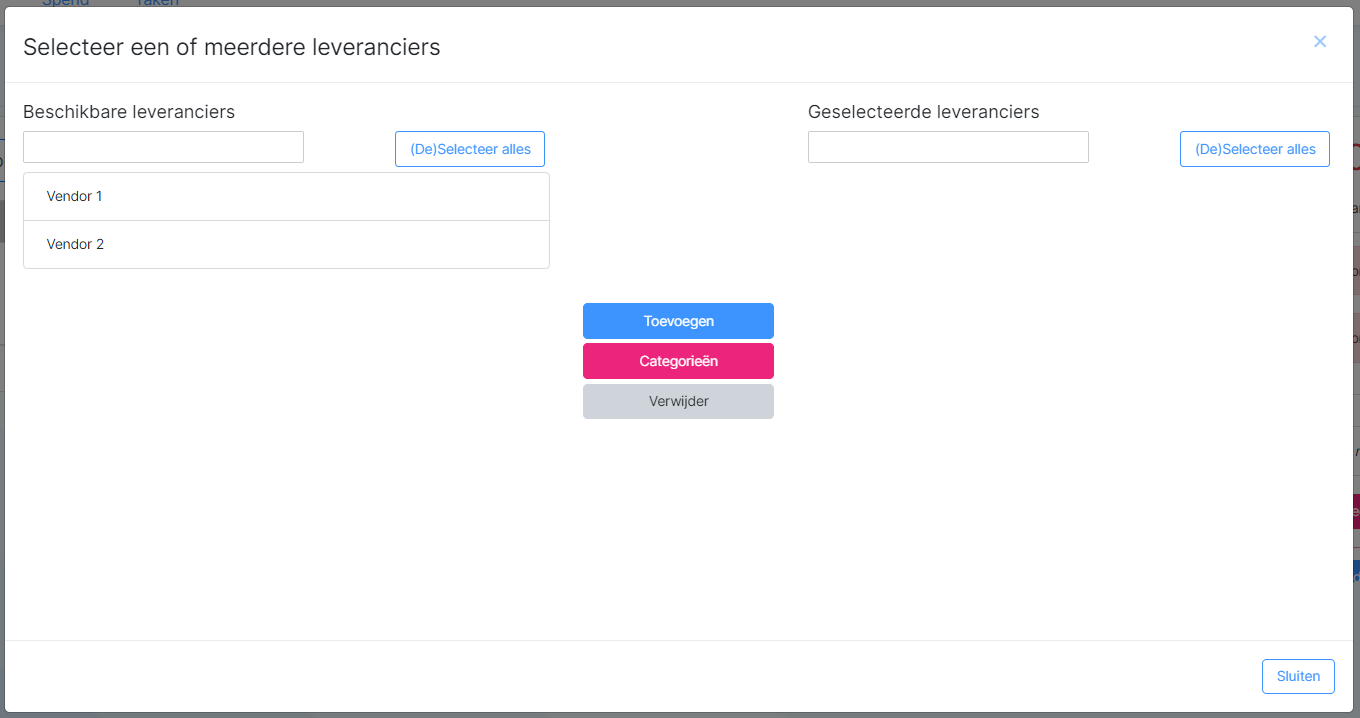
Task: Select Vendor 2 in the list
Action: pos(286,245)
